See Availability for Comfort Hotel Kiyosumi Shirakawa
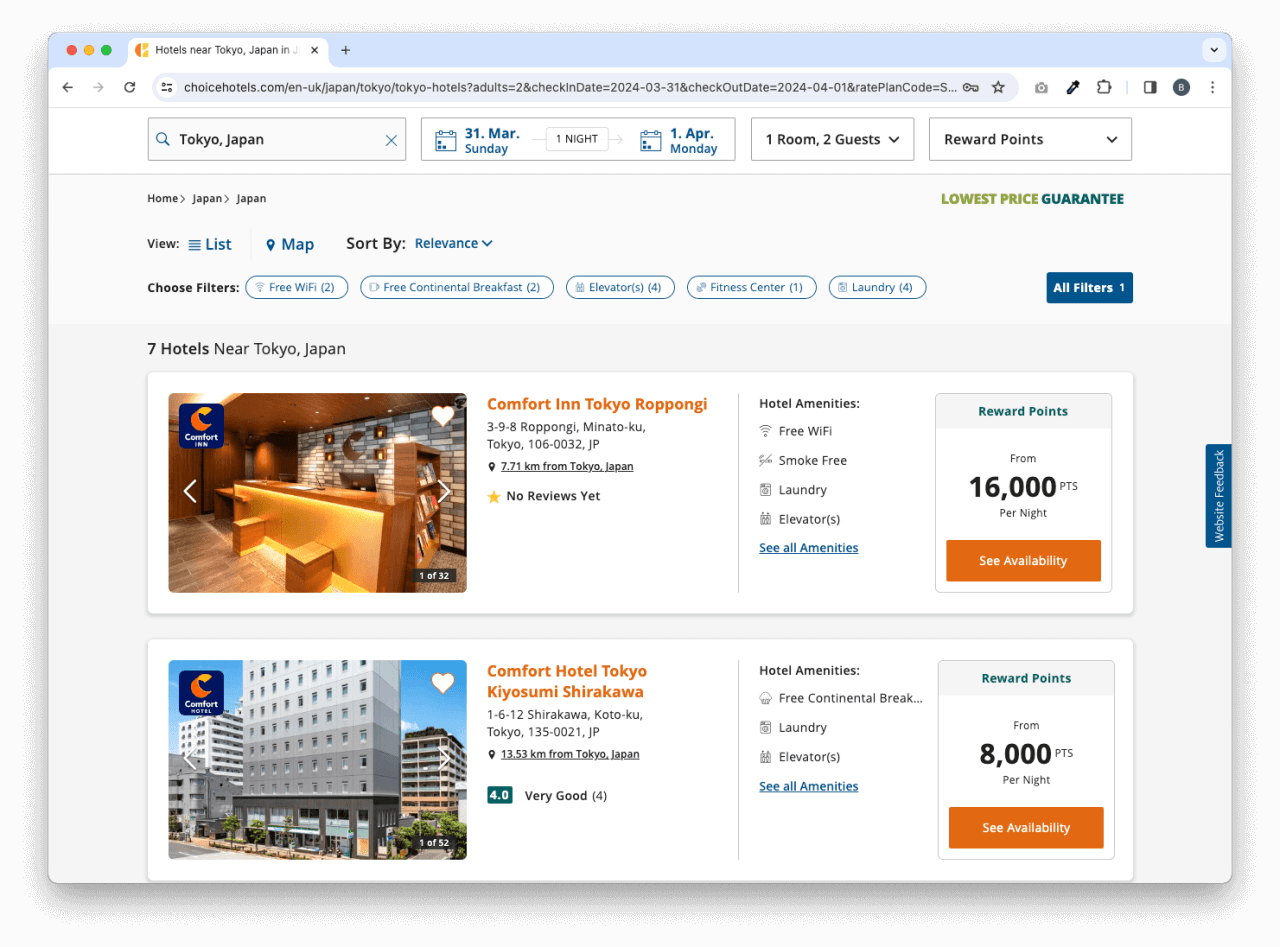The image size is (1280, 947). (x=1026, y=828)
